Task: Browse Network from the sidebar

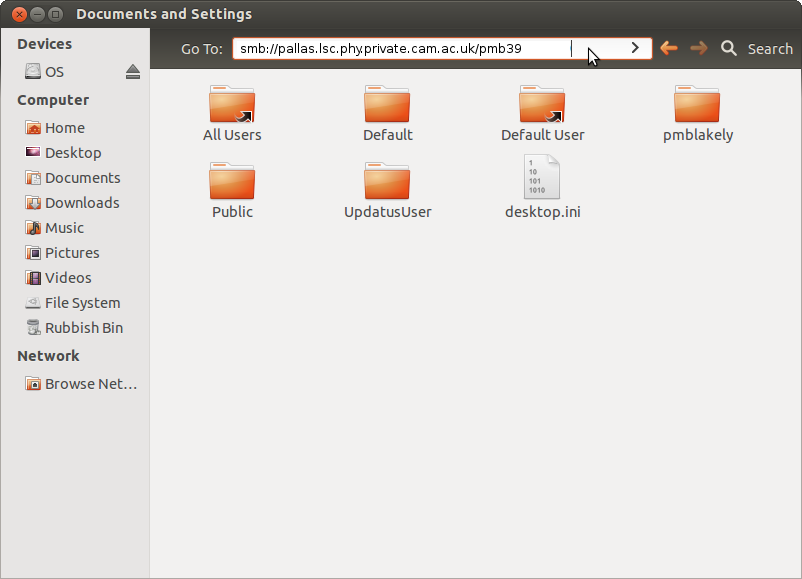Action: 90,384
